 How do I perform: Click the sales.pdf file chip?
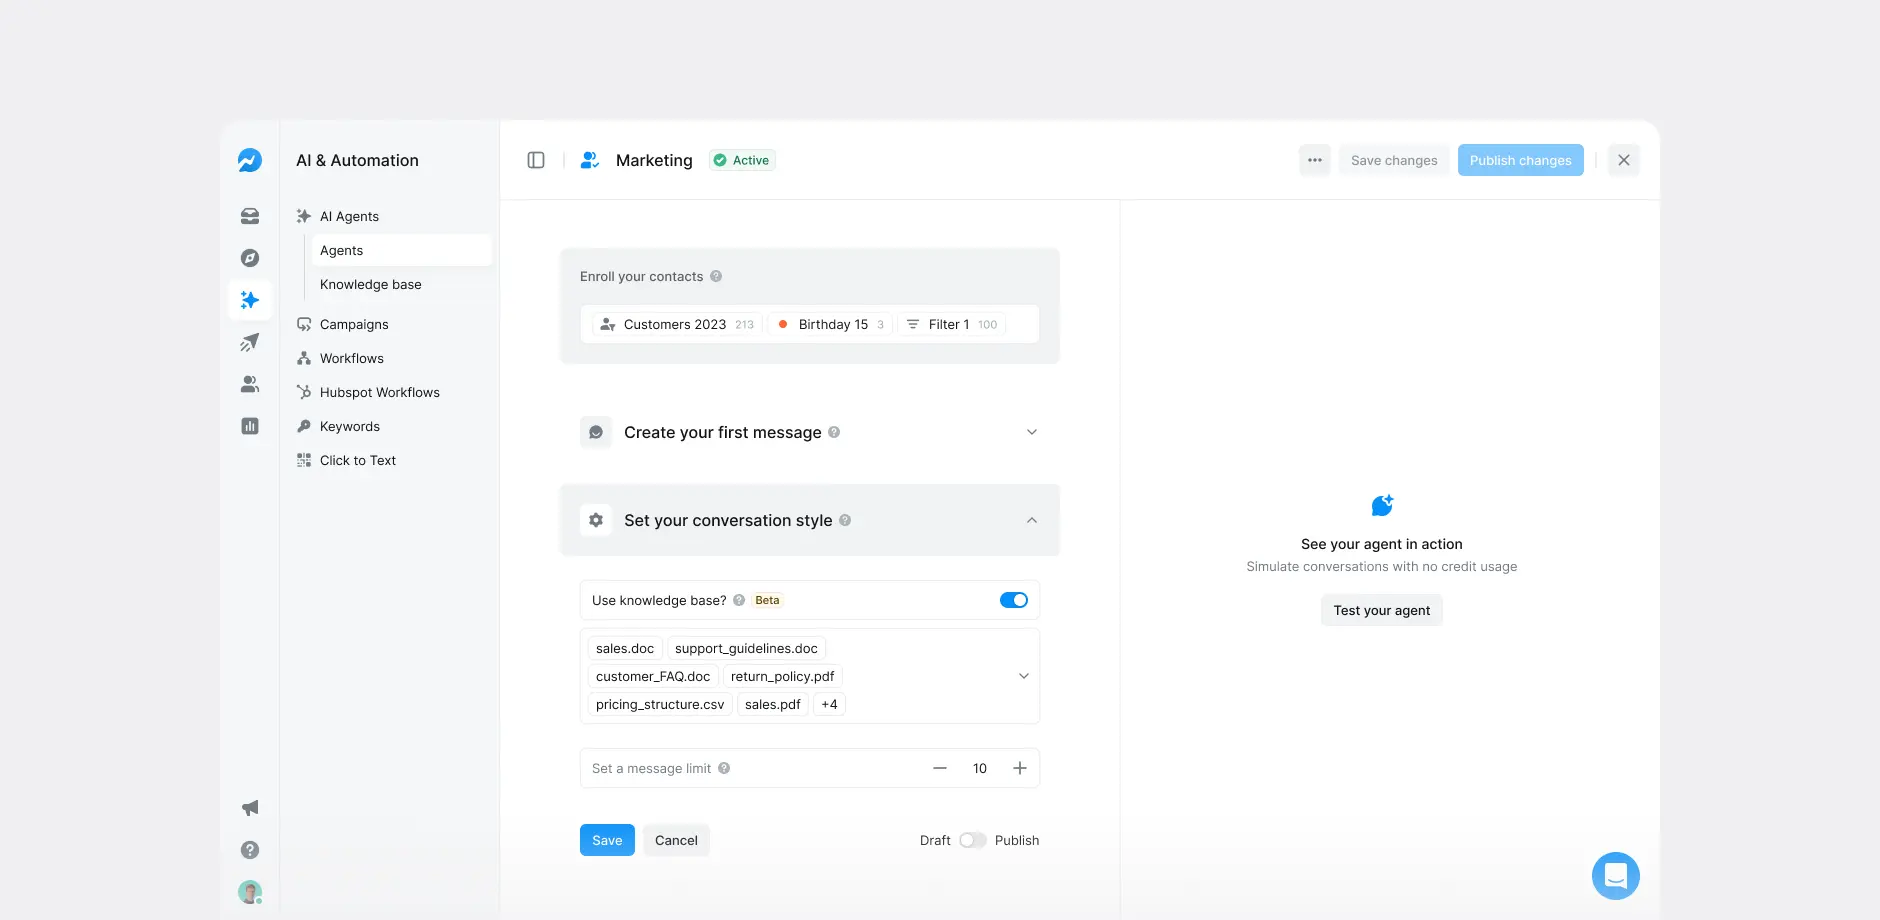[773, 704]
